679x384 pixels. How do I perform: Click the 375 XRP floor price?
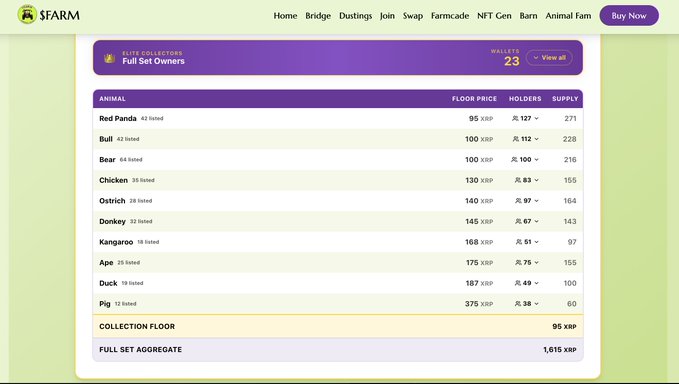click(479, 304)
